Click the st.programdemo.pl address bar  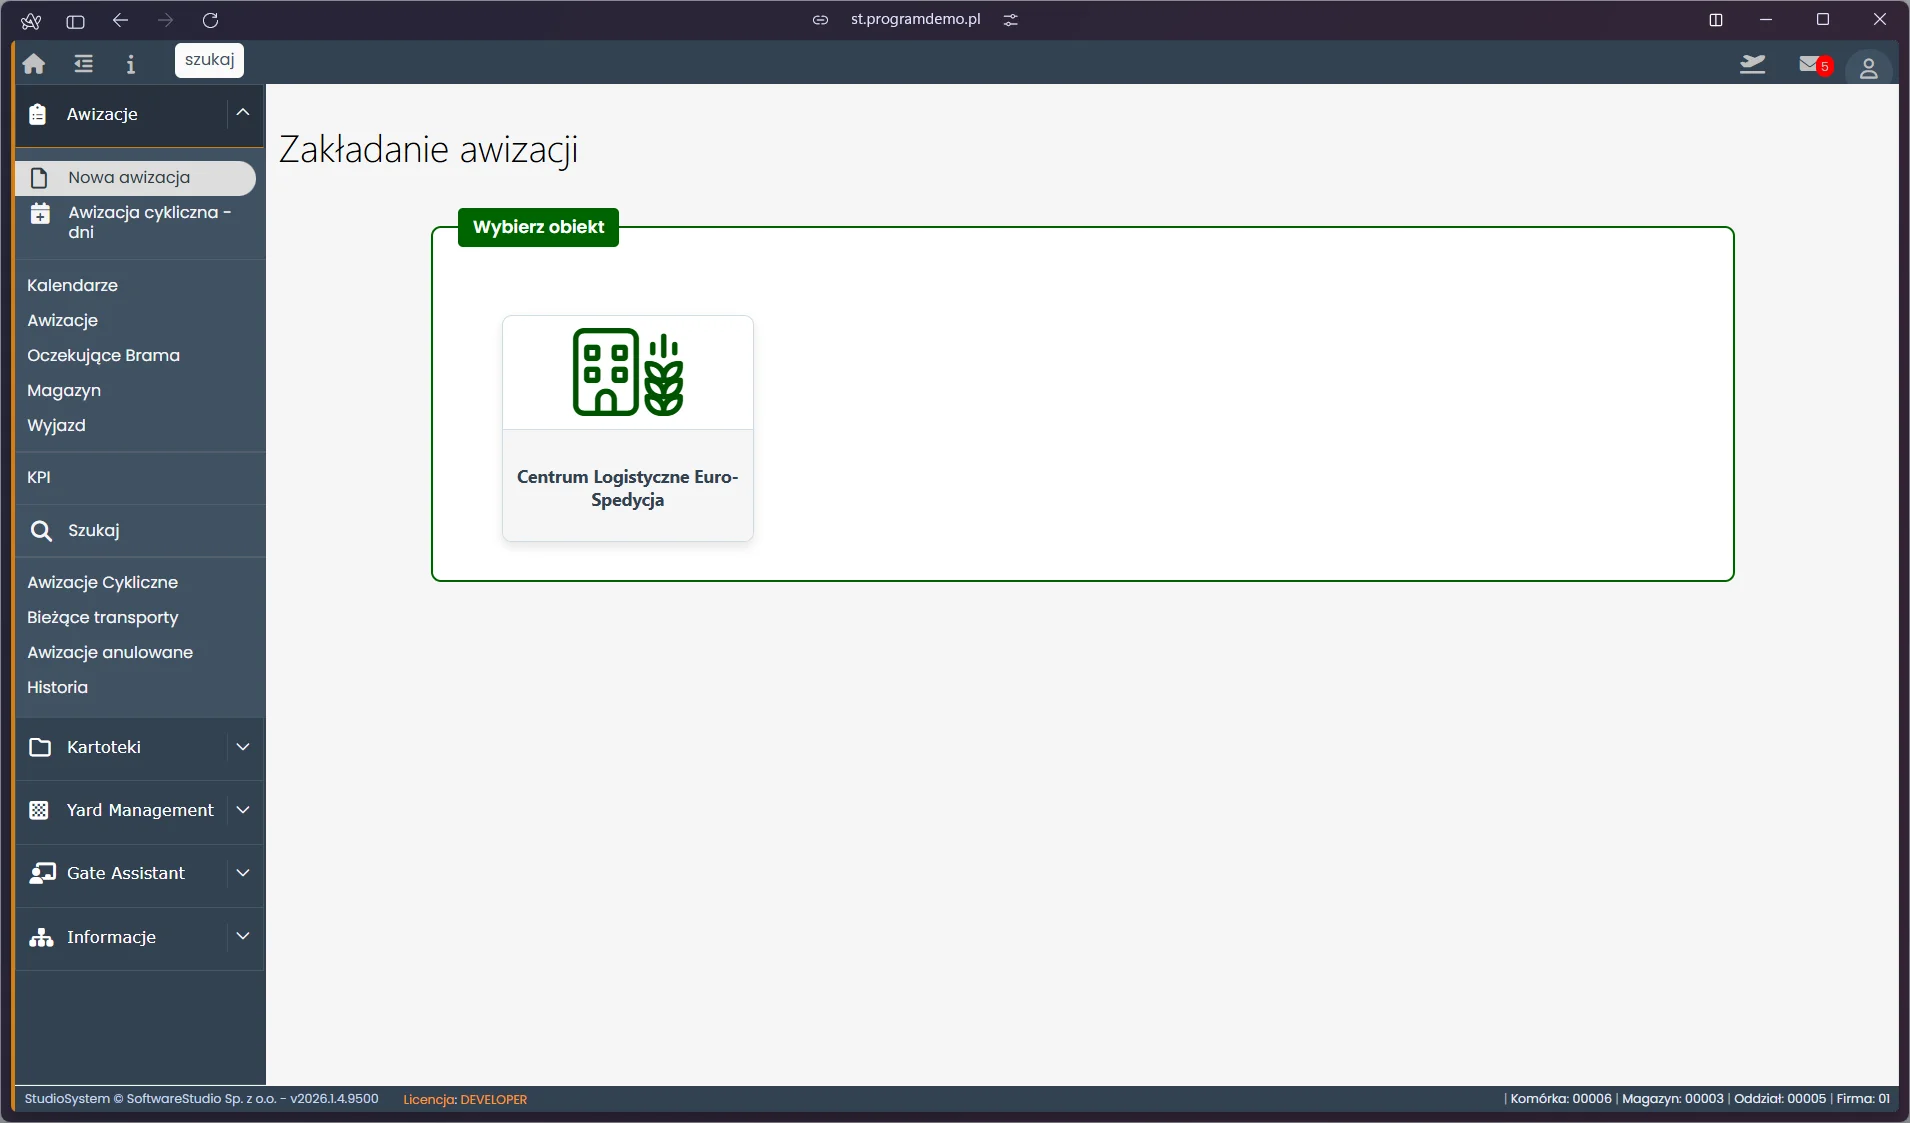[915, 19]
